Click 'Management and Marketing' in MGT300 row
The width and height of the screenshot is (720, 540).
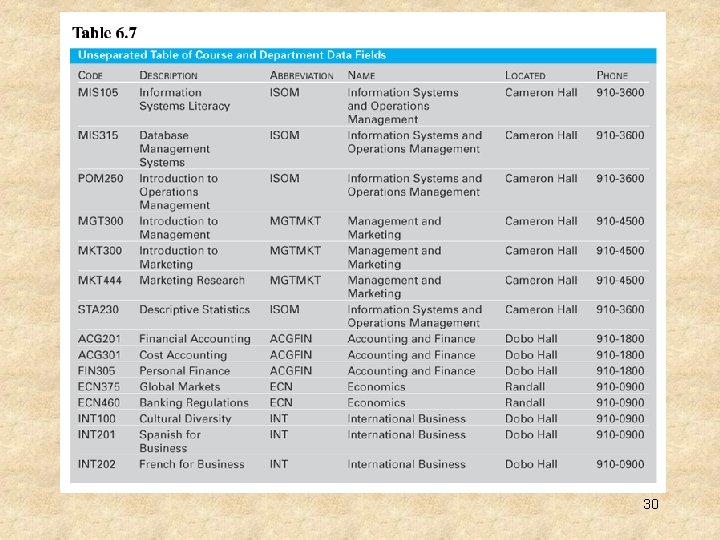pos(394,228)
